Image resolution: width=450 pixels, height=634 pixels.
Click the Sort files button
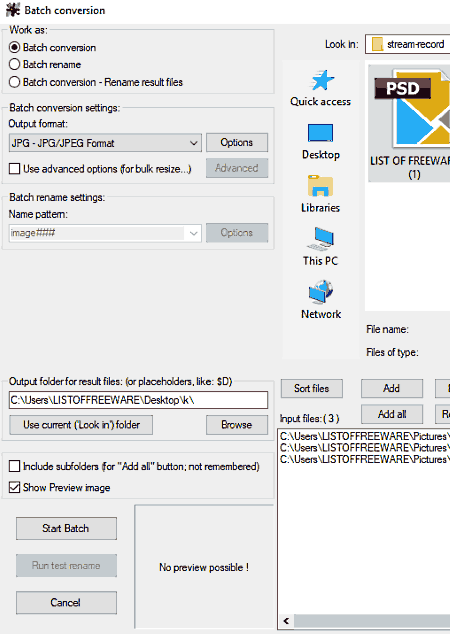click(312, 389)
